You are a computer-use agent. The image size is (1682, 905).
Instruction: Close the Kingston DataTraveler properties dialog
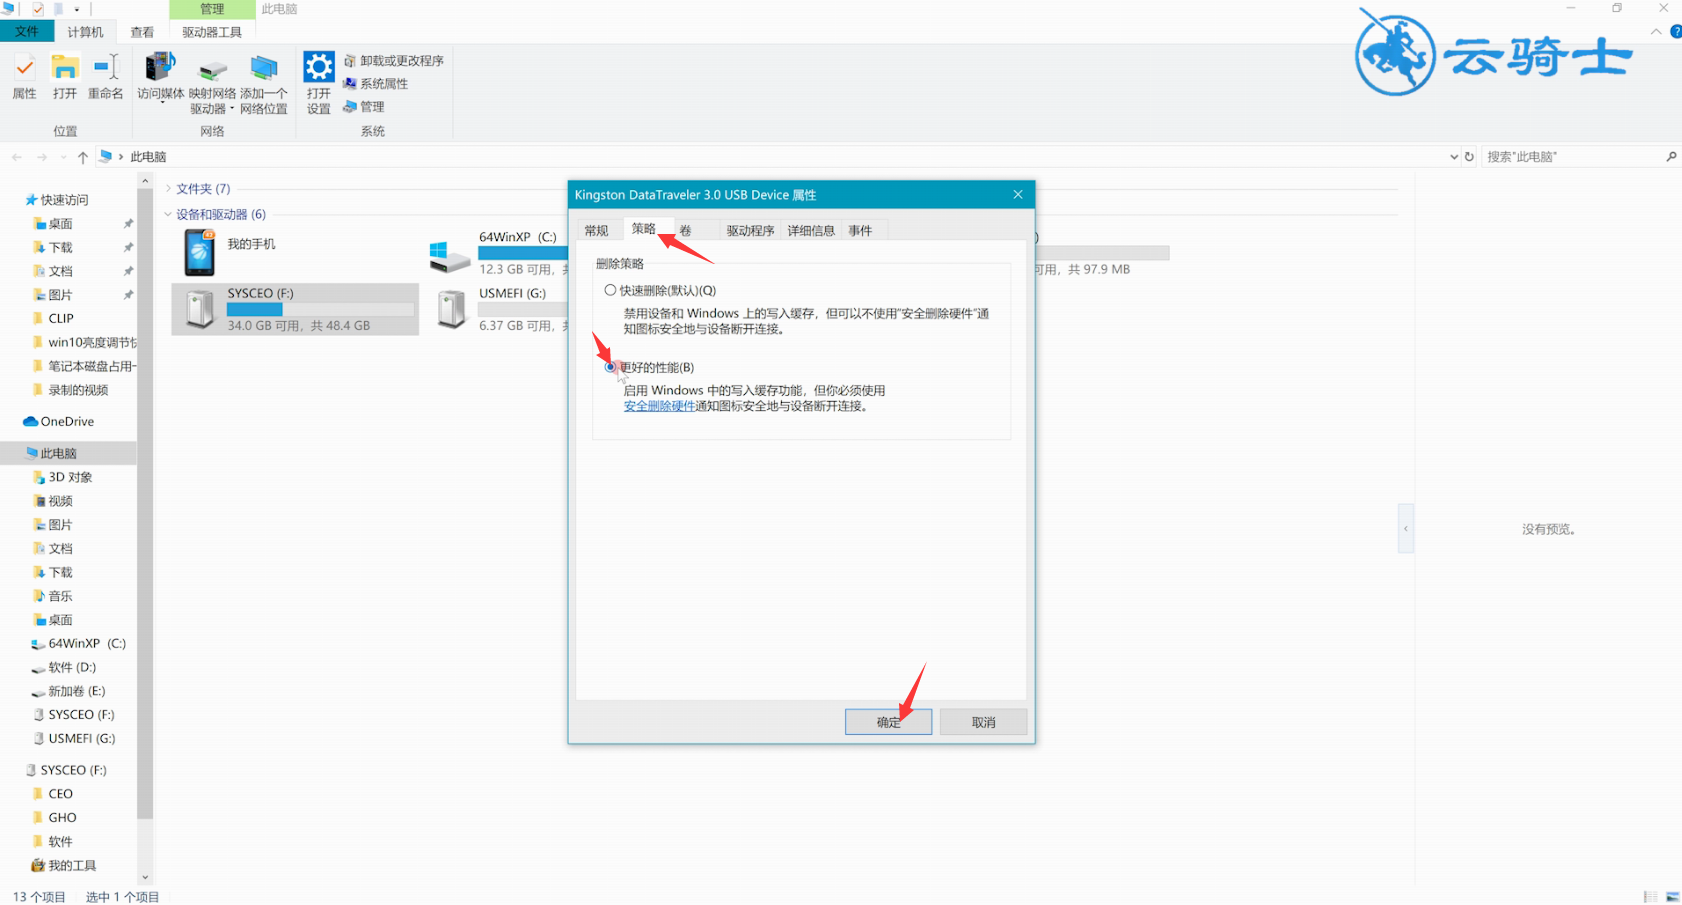tap(1018, 195)
